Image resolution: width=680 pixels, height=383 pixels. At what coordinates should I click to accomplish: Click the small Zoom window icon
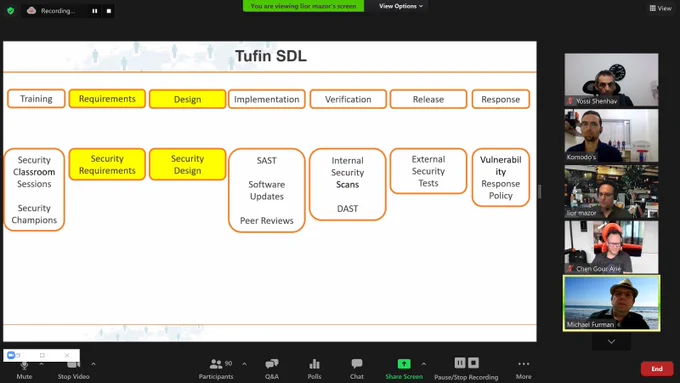tap(11, 355)
